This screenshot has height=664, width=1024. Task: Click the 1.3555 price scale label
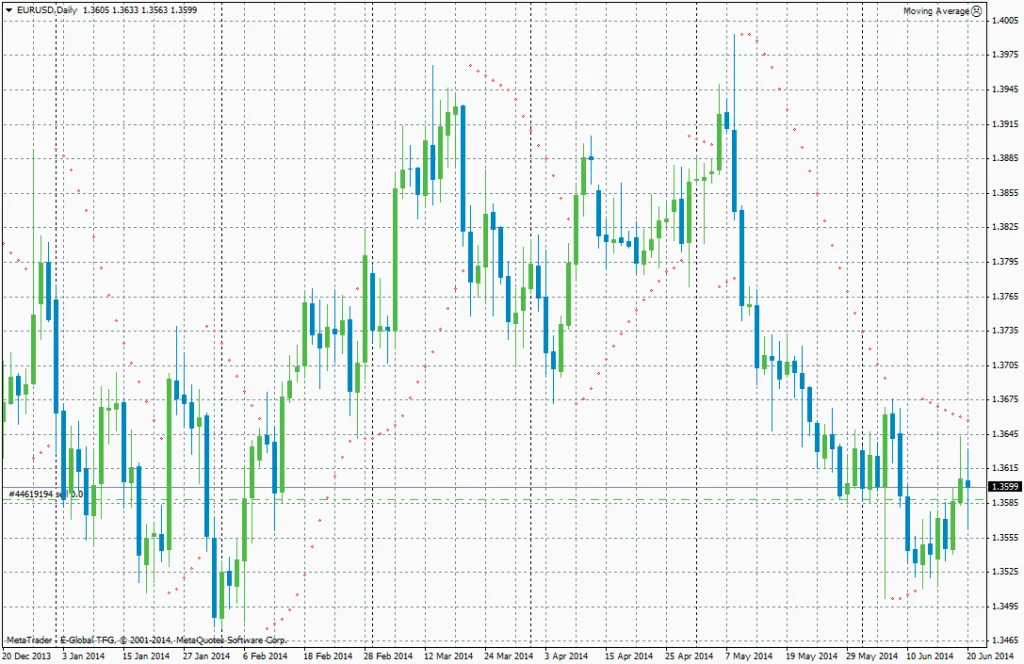click(1005, 538)
